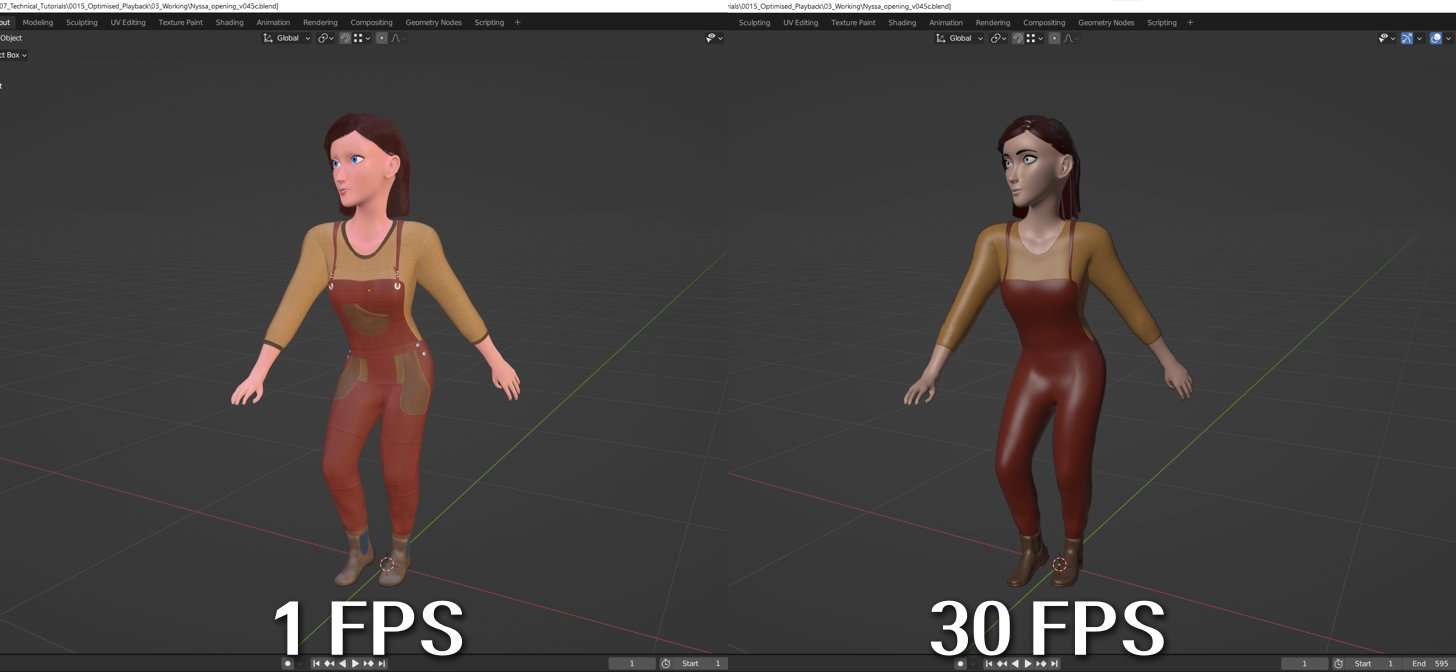The width and height of the screenshot is (1456, 672).
Task: Jump to end frame in right window
Action: point(1054,663)
